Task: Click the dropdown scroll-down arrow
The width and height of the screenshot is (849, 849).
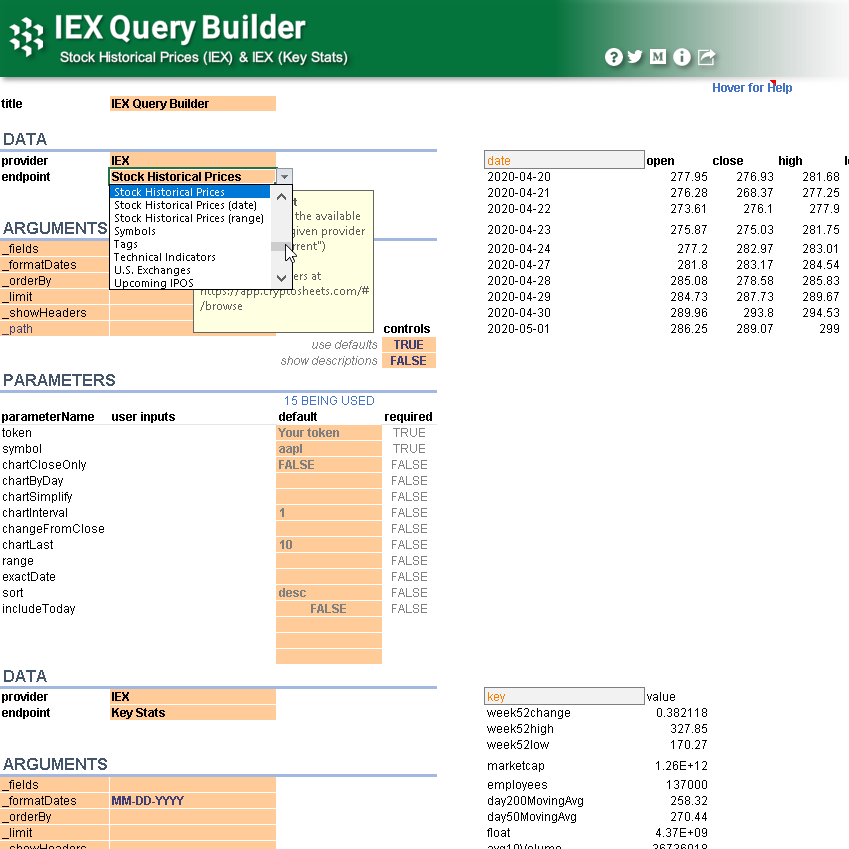Action: (x=282, y=279)
